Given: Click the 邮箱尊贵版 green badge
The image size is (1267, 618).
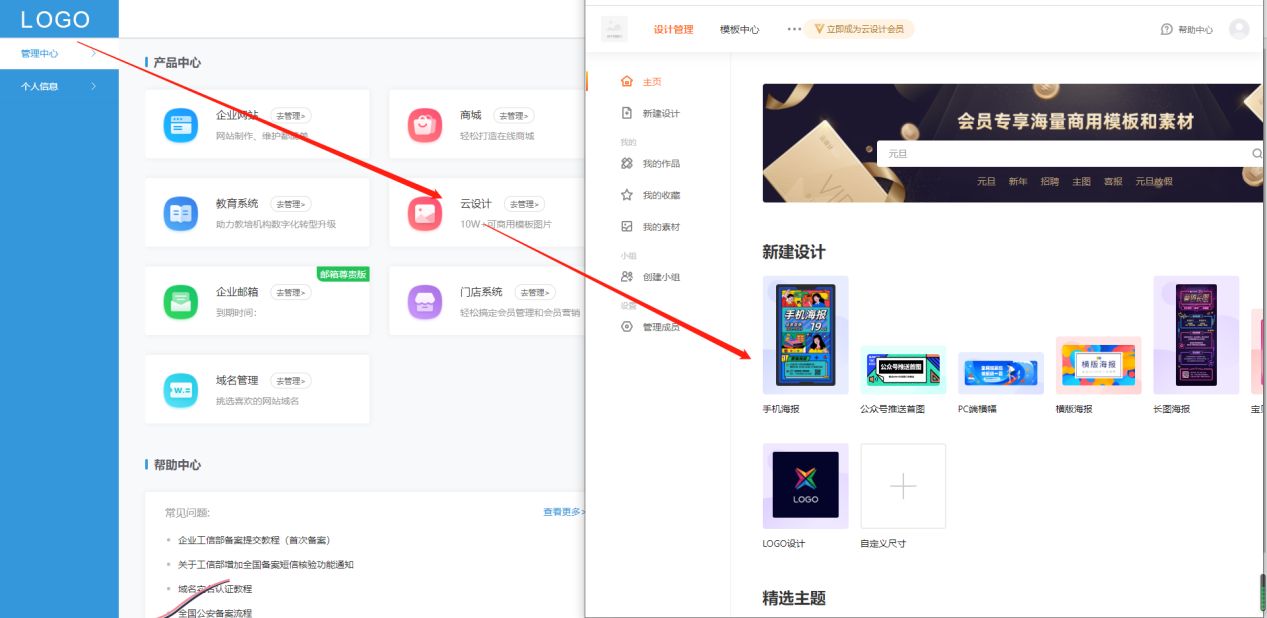Looking at the screenshot, I should tap(343, 274).
